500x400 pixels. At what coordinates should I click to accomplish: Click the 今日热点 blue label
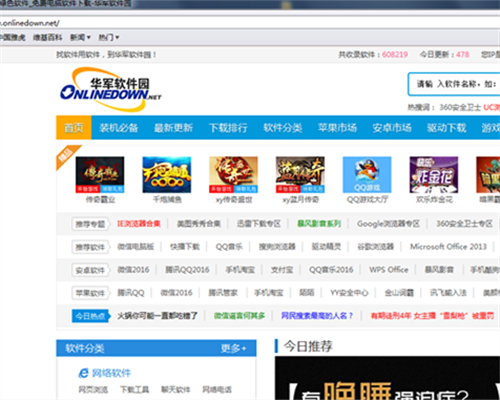[90, 316]
